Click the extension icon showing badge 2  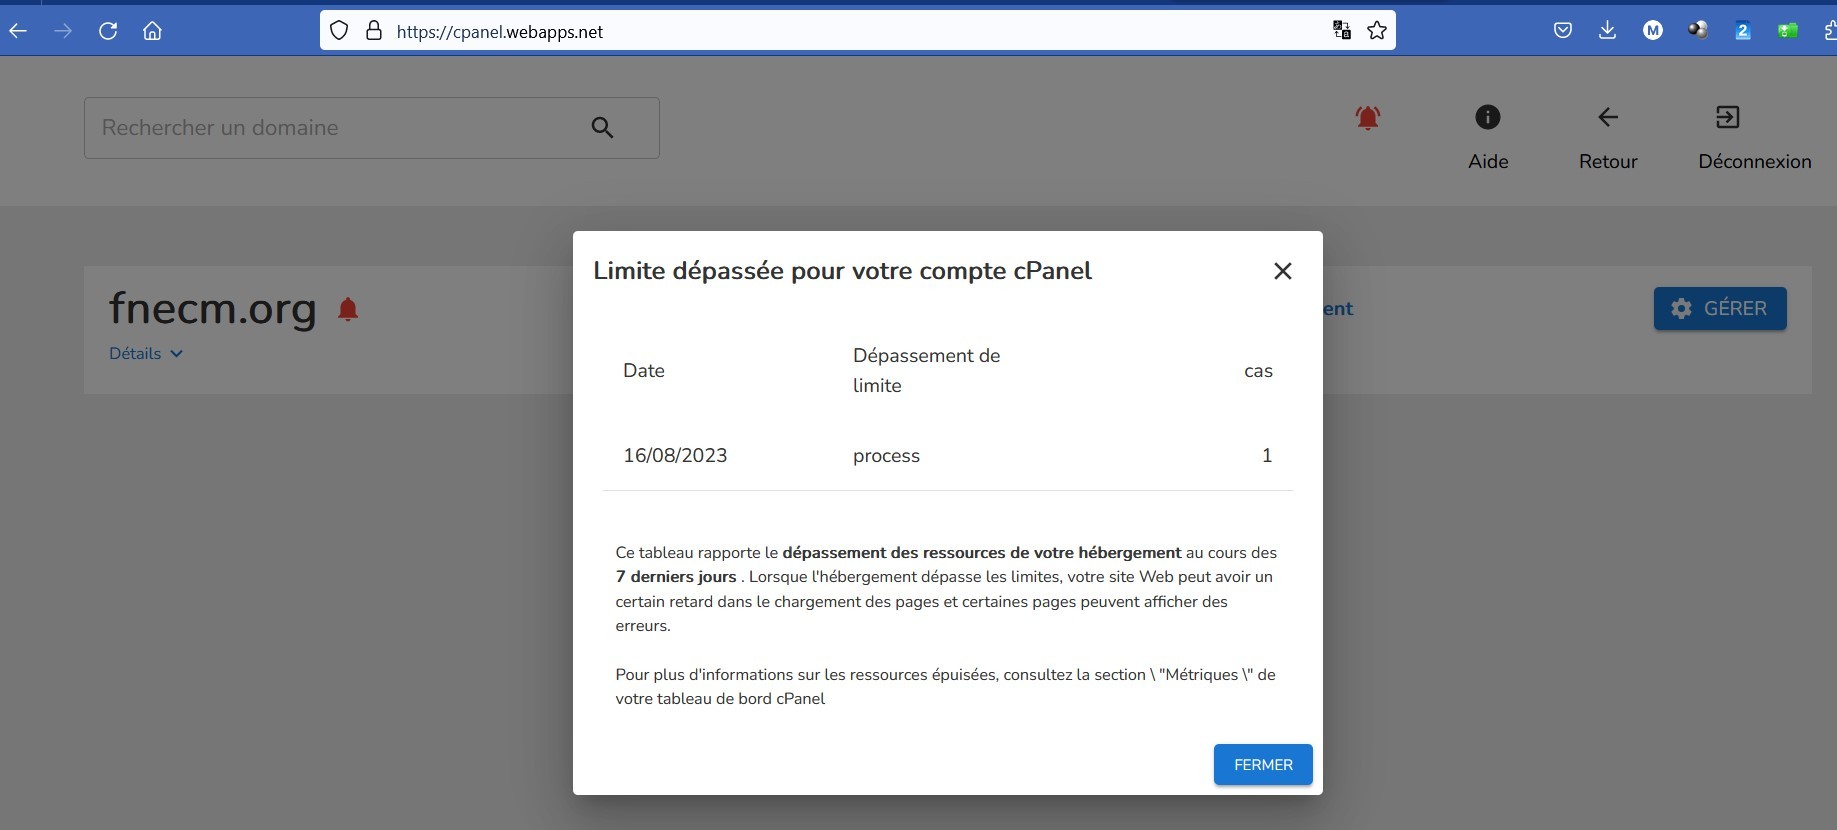point(1742,31)
